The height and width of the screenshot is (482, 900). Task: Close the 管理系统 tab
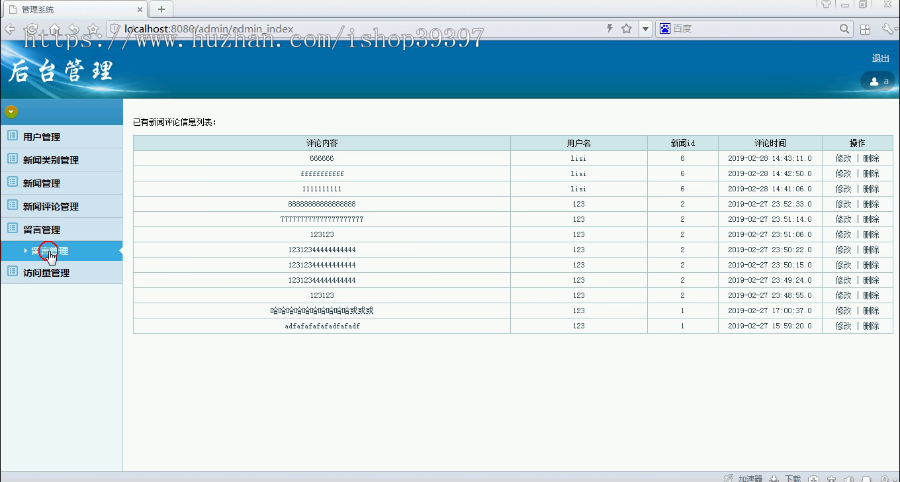[x=140, y=10]
